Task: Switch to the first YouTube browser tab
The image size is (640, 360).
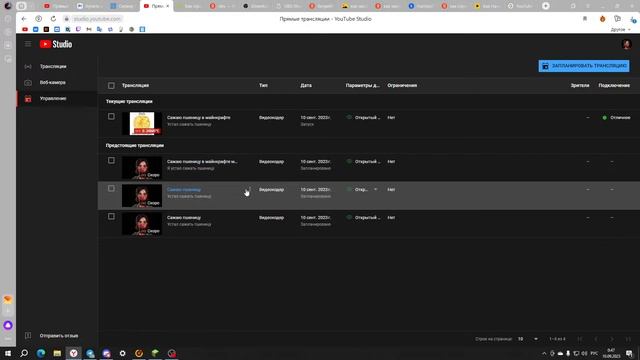Action: click(57, 6)
